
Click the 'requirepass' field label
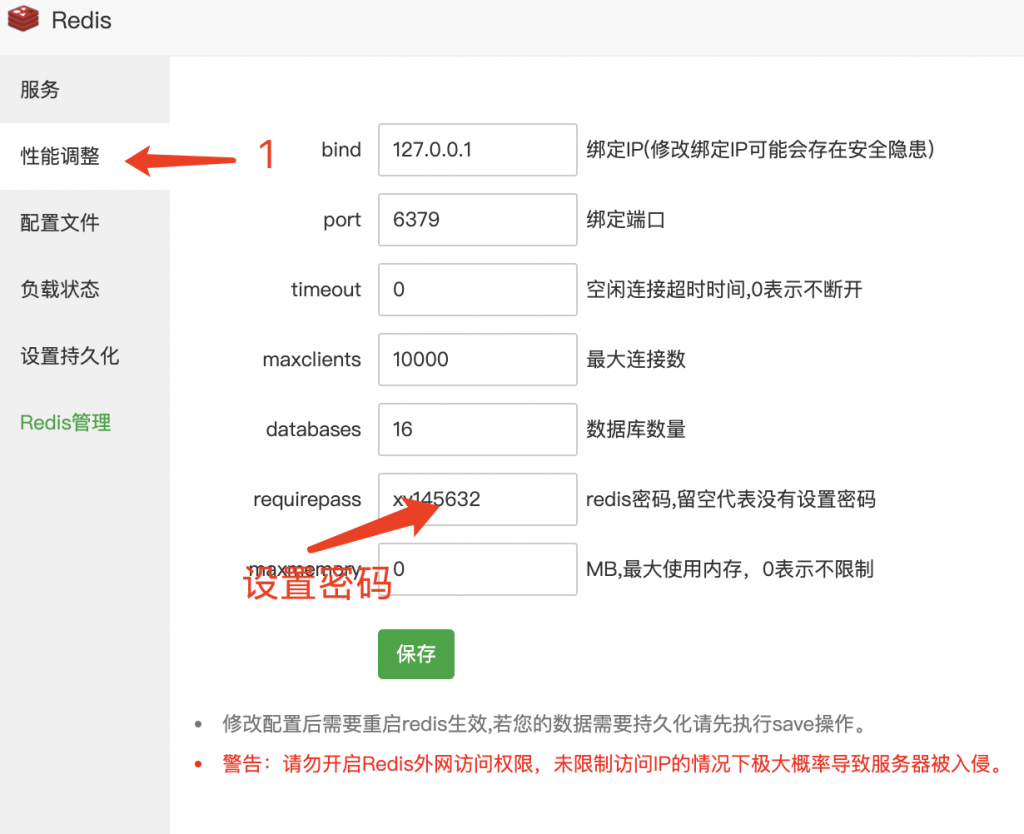307,500
